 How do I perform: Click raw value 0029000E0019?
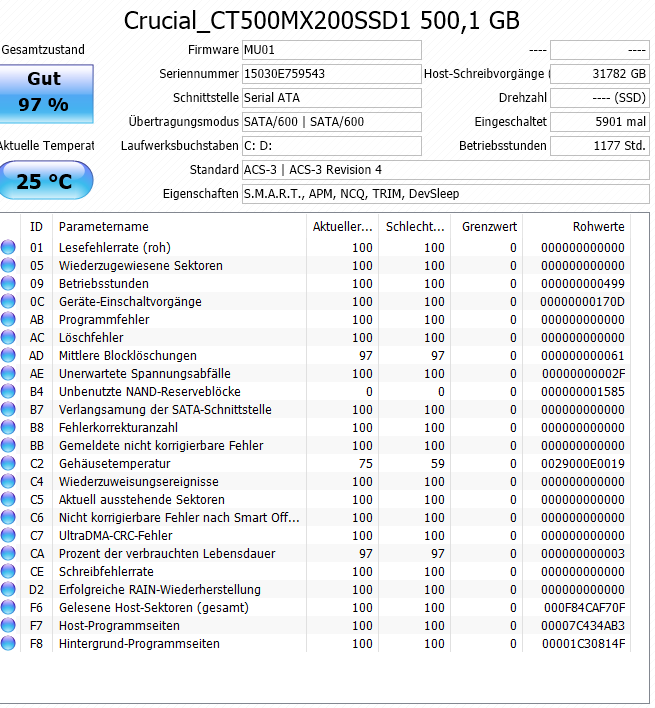tap(583, 464)
